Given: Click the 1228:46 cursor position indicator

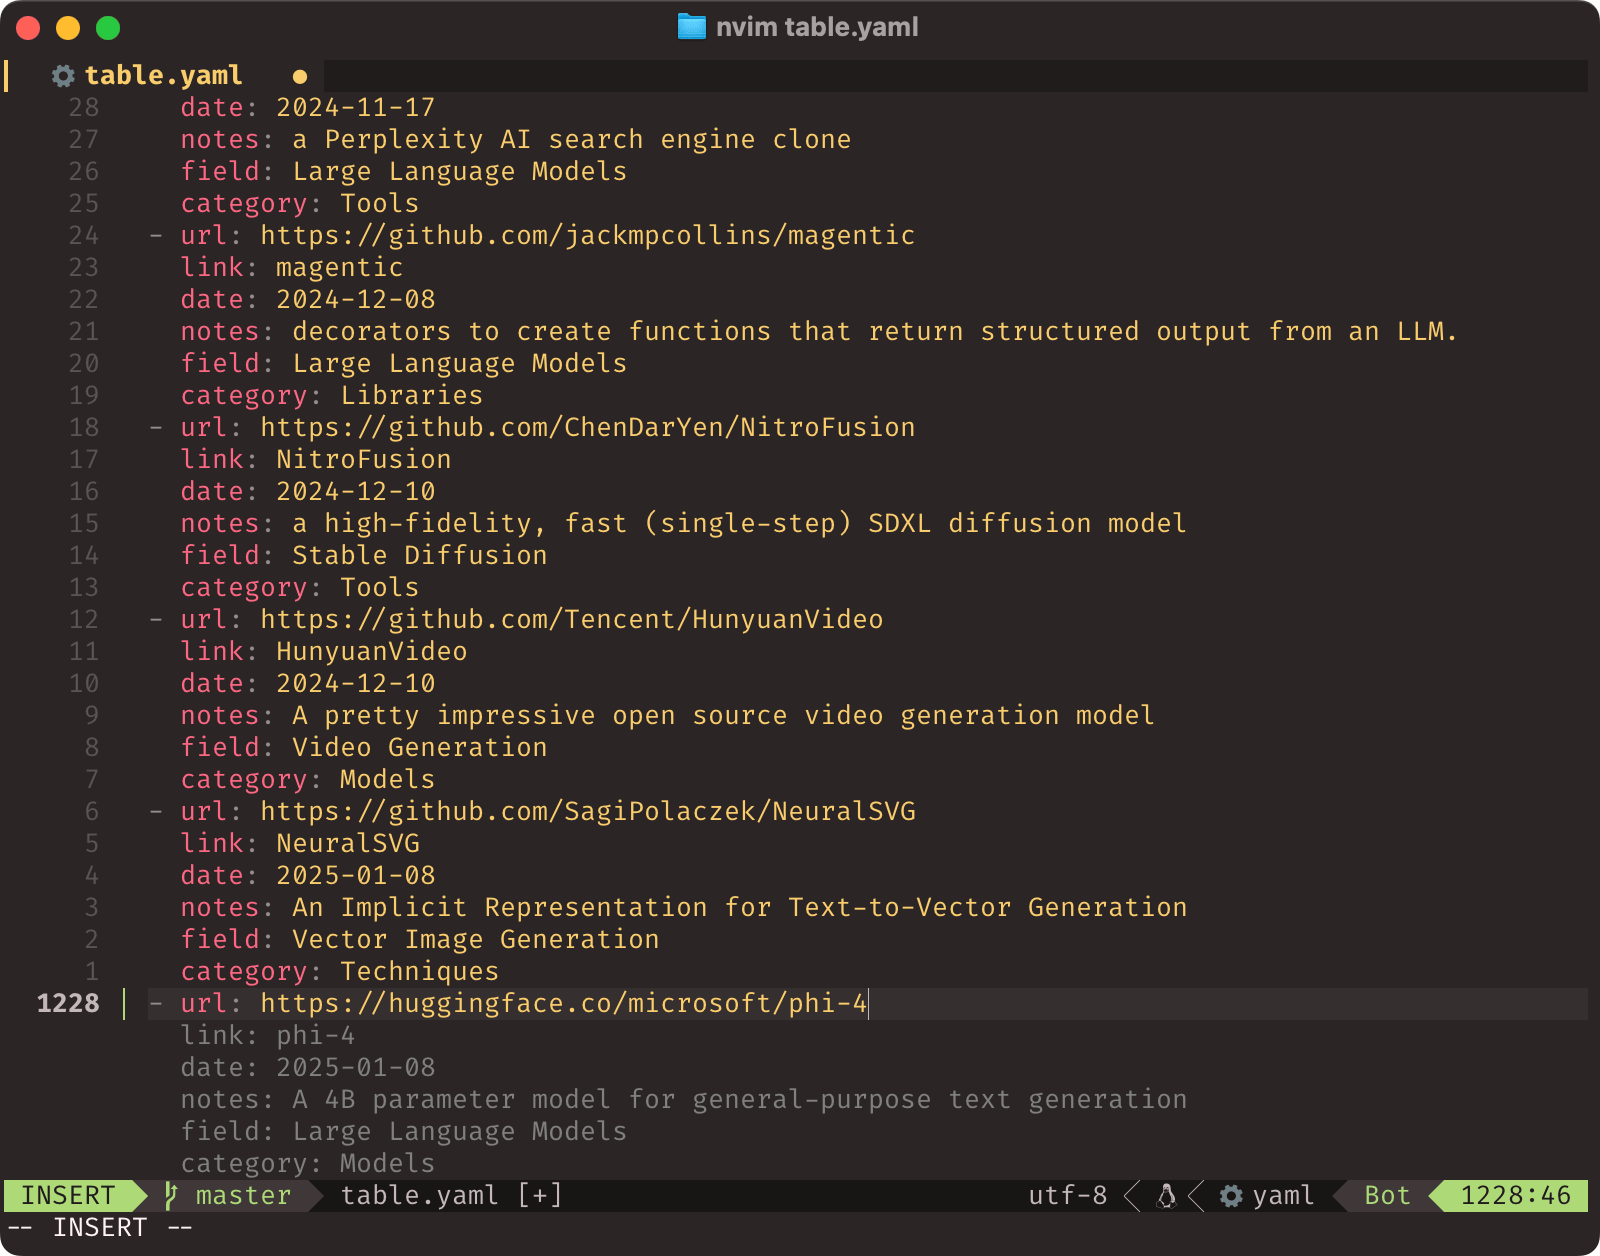Looking at the screenshot, I should pos(1515,1195).
